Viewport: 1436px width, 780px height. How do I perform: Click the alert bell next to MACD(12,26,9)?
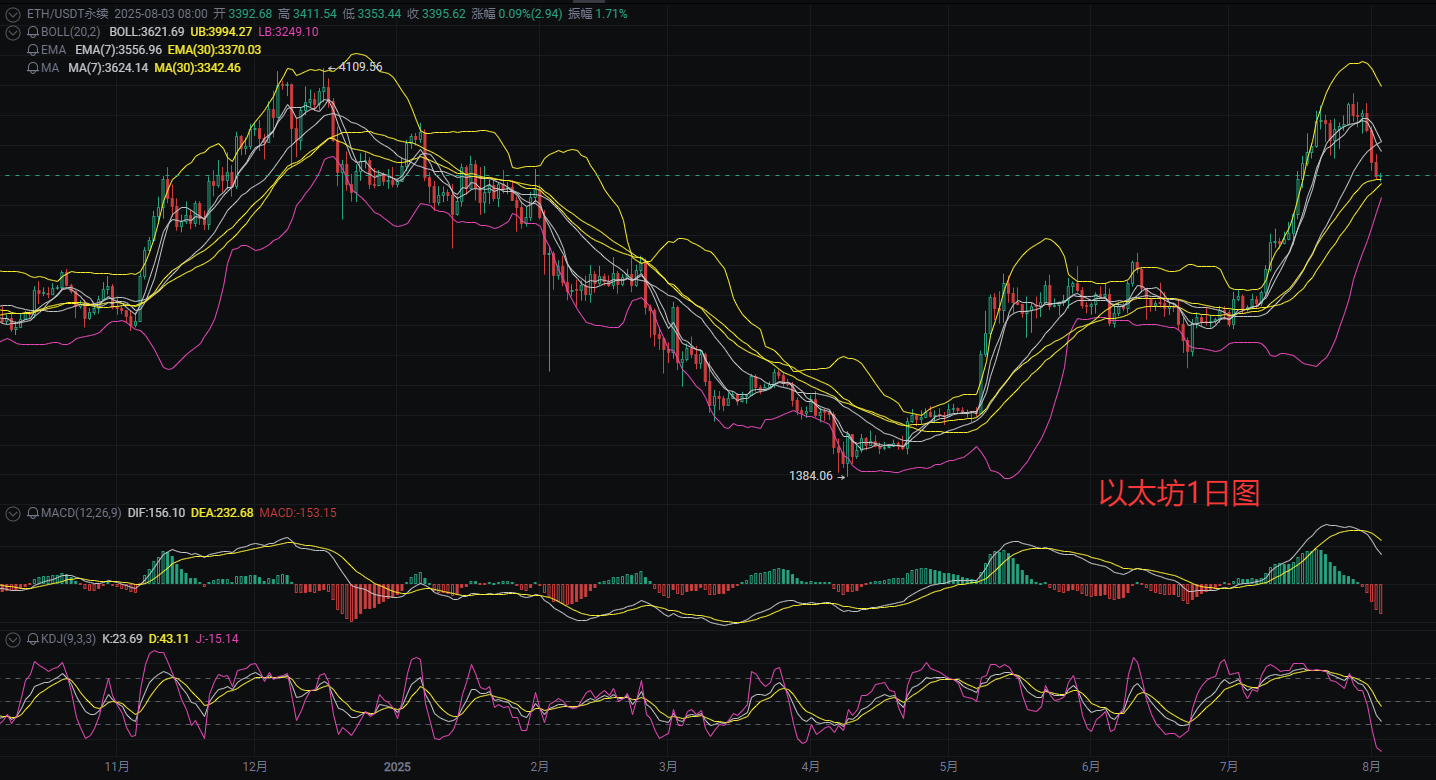coord(33,513)
